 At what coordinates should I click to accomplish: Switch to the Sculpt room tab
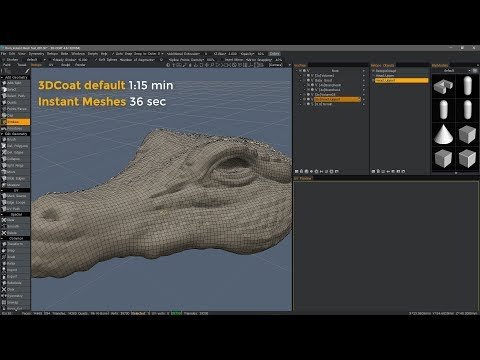(66, 65)
